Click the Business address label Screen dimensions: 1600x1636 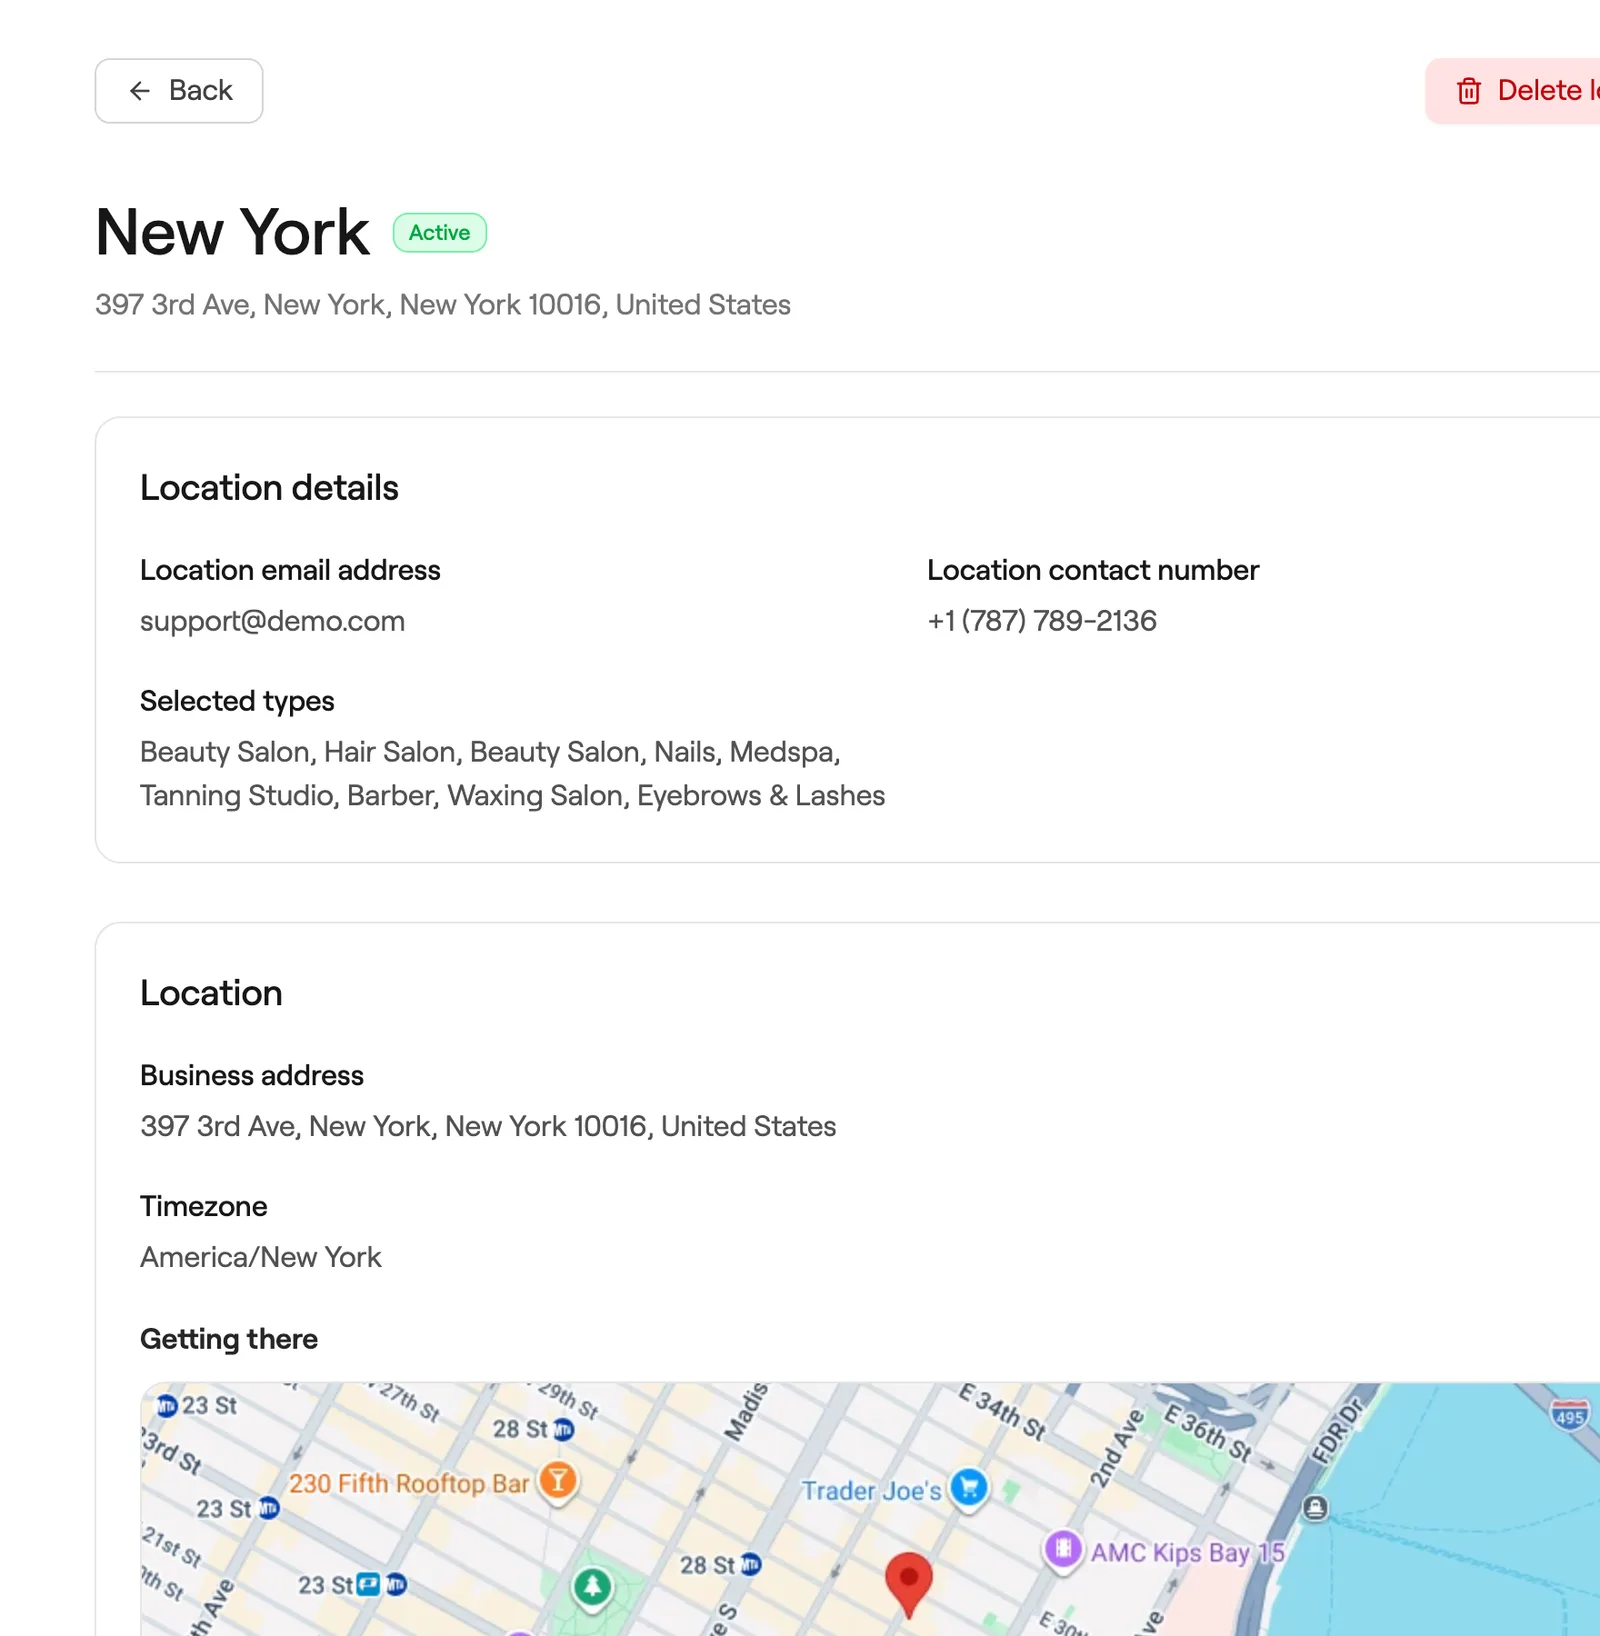[x=252, y=1075]
